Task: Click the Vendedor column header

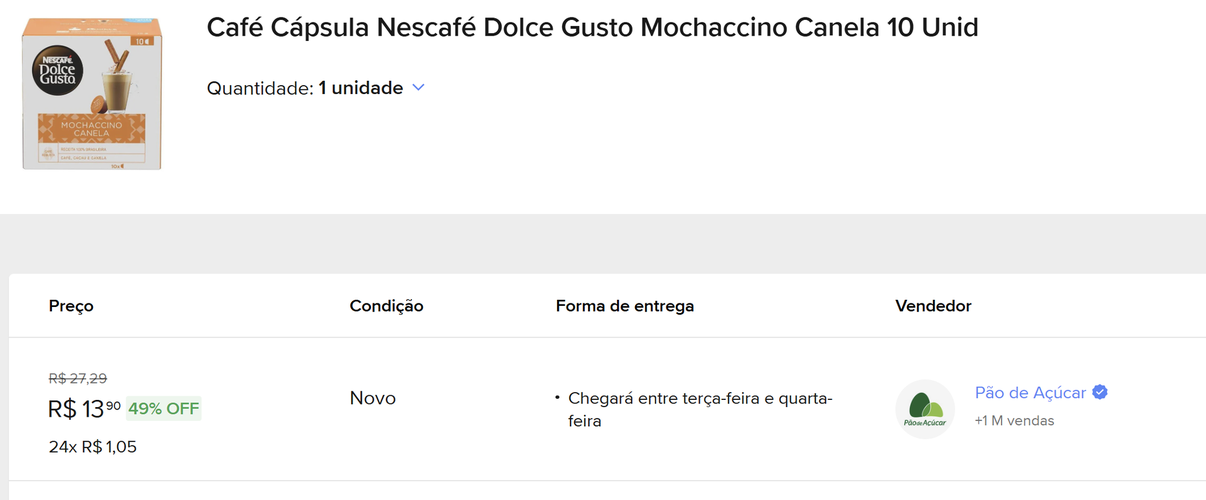Action: [933, 306]
